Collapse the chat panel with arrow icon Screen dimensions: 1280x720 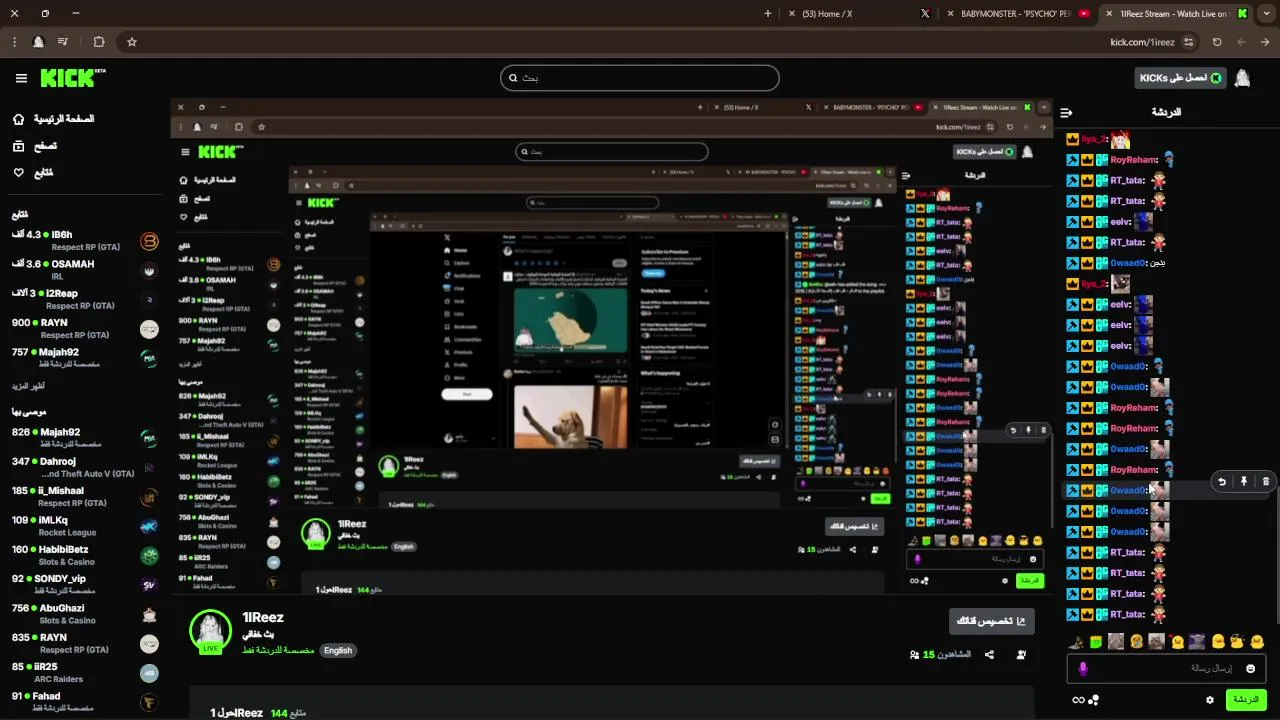pyautogui.click(x=1066, y=113)
